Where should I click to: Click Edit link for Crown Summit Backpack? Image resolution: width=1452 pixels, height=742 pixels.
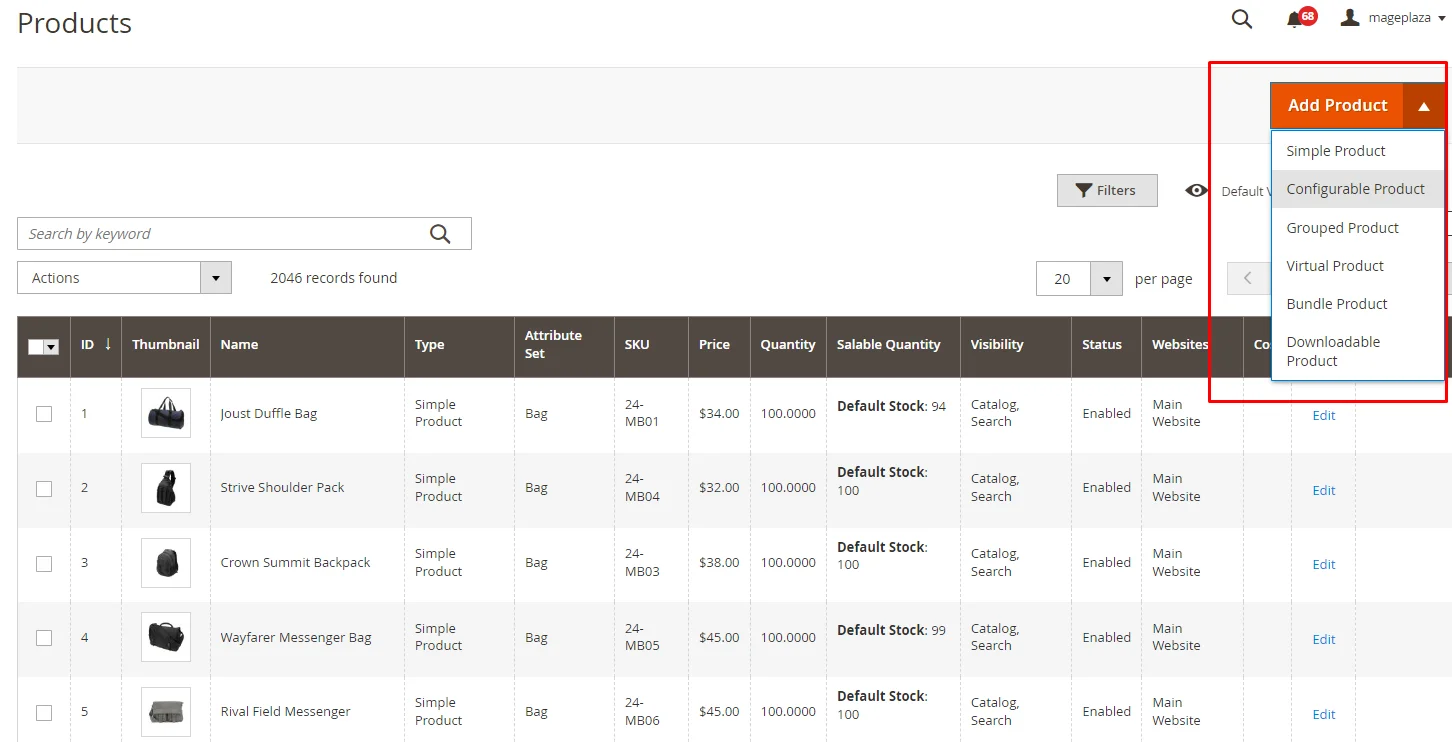click(x=1324, y=565)
